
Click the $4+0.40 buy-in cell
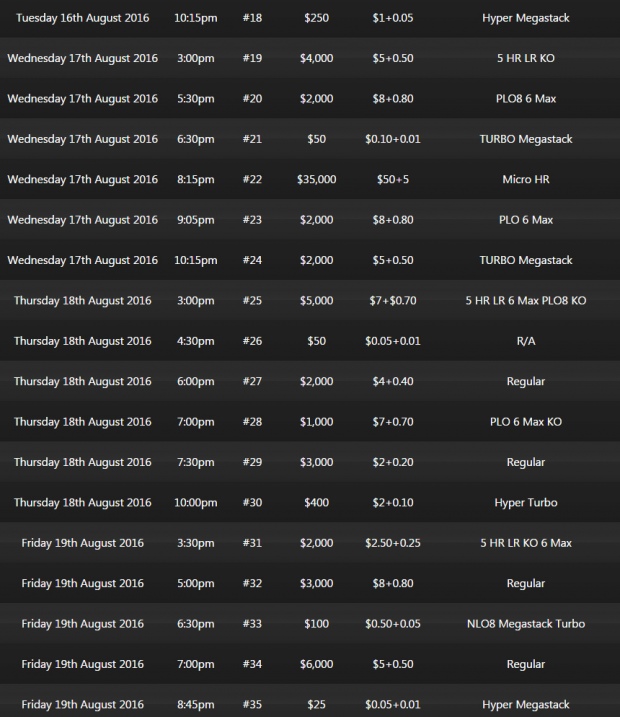(x=393, y=381)
